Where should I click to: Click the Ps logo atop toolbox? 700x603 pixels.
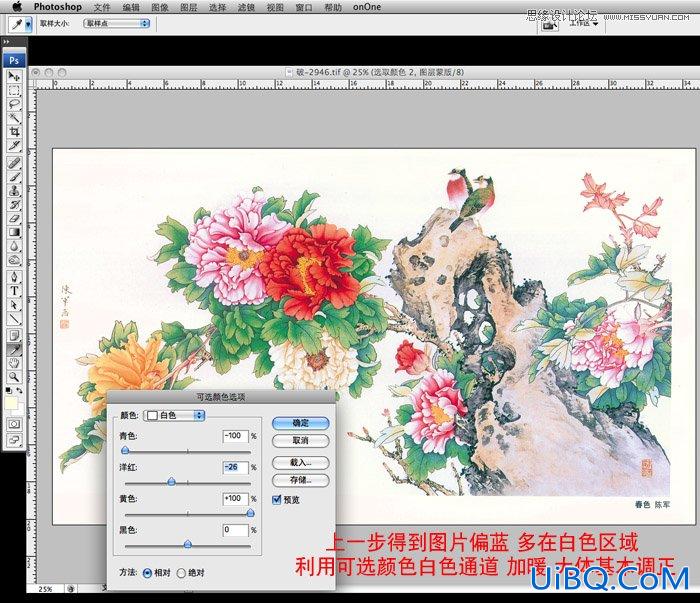click(x=14, y=60)
